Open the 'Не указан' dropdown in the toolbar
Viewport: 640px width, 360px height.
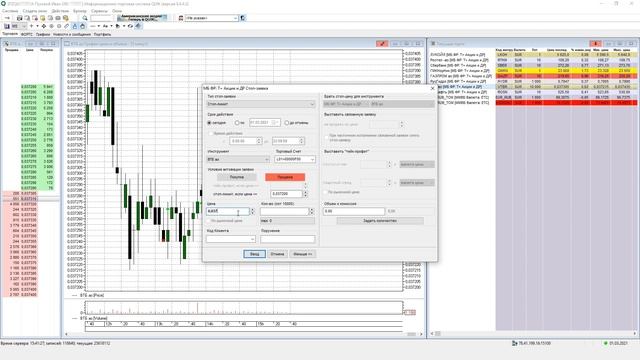tap(211, 18)
